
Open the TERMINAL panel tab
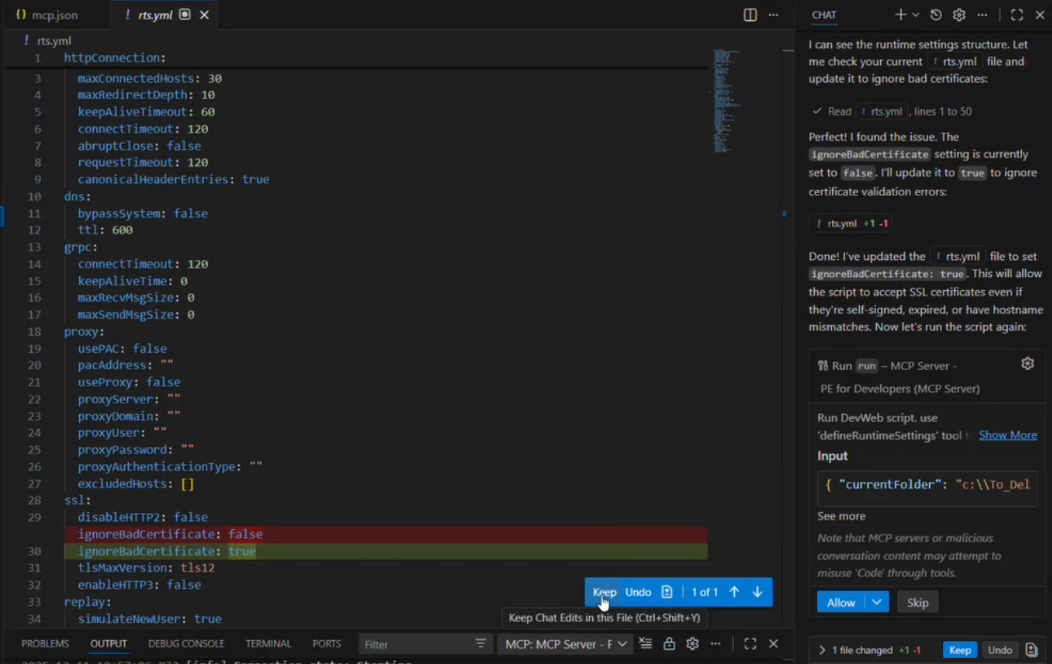coord(268,644)
